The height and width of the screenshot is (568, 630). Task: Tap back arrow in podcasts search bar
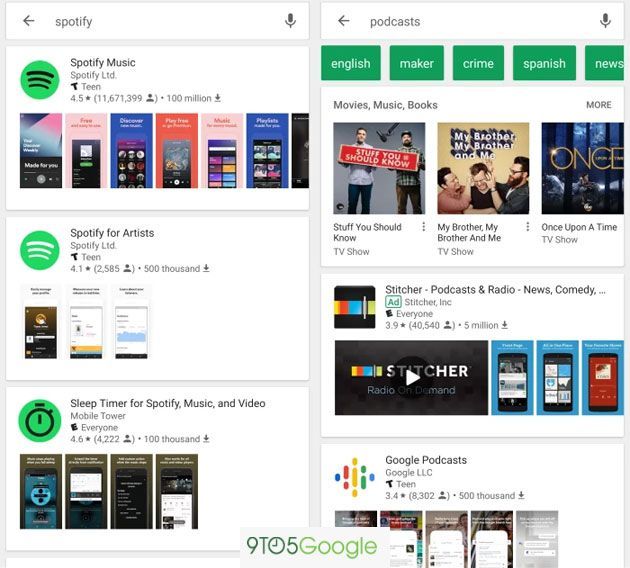[x=343, y=21]
